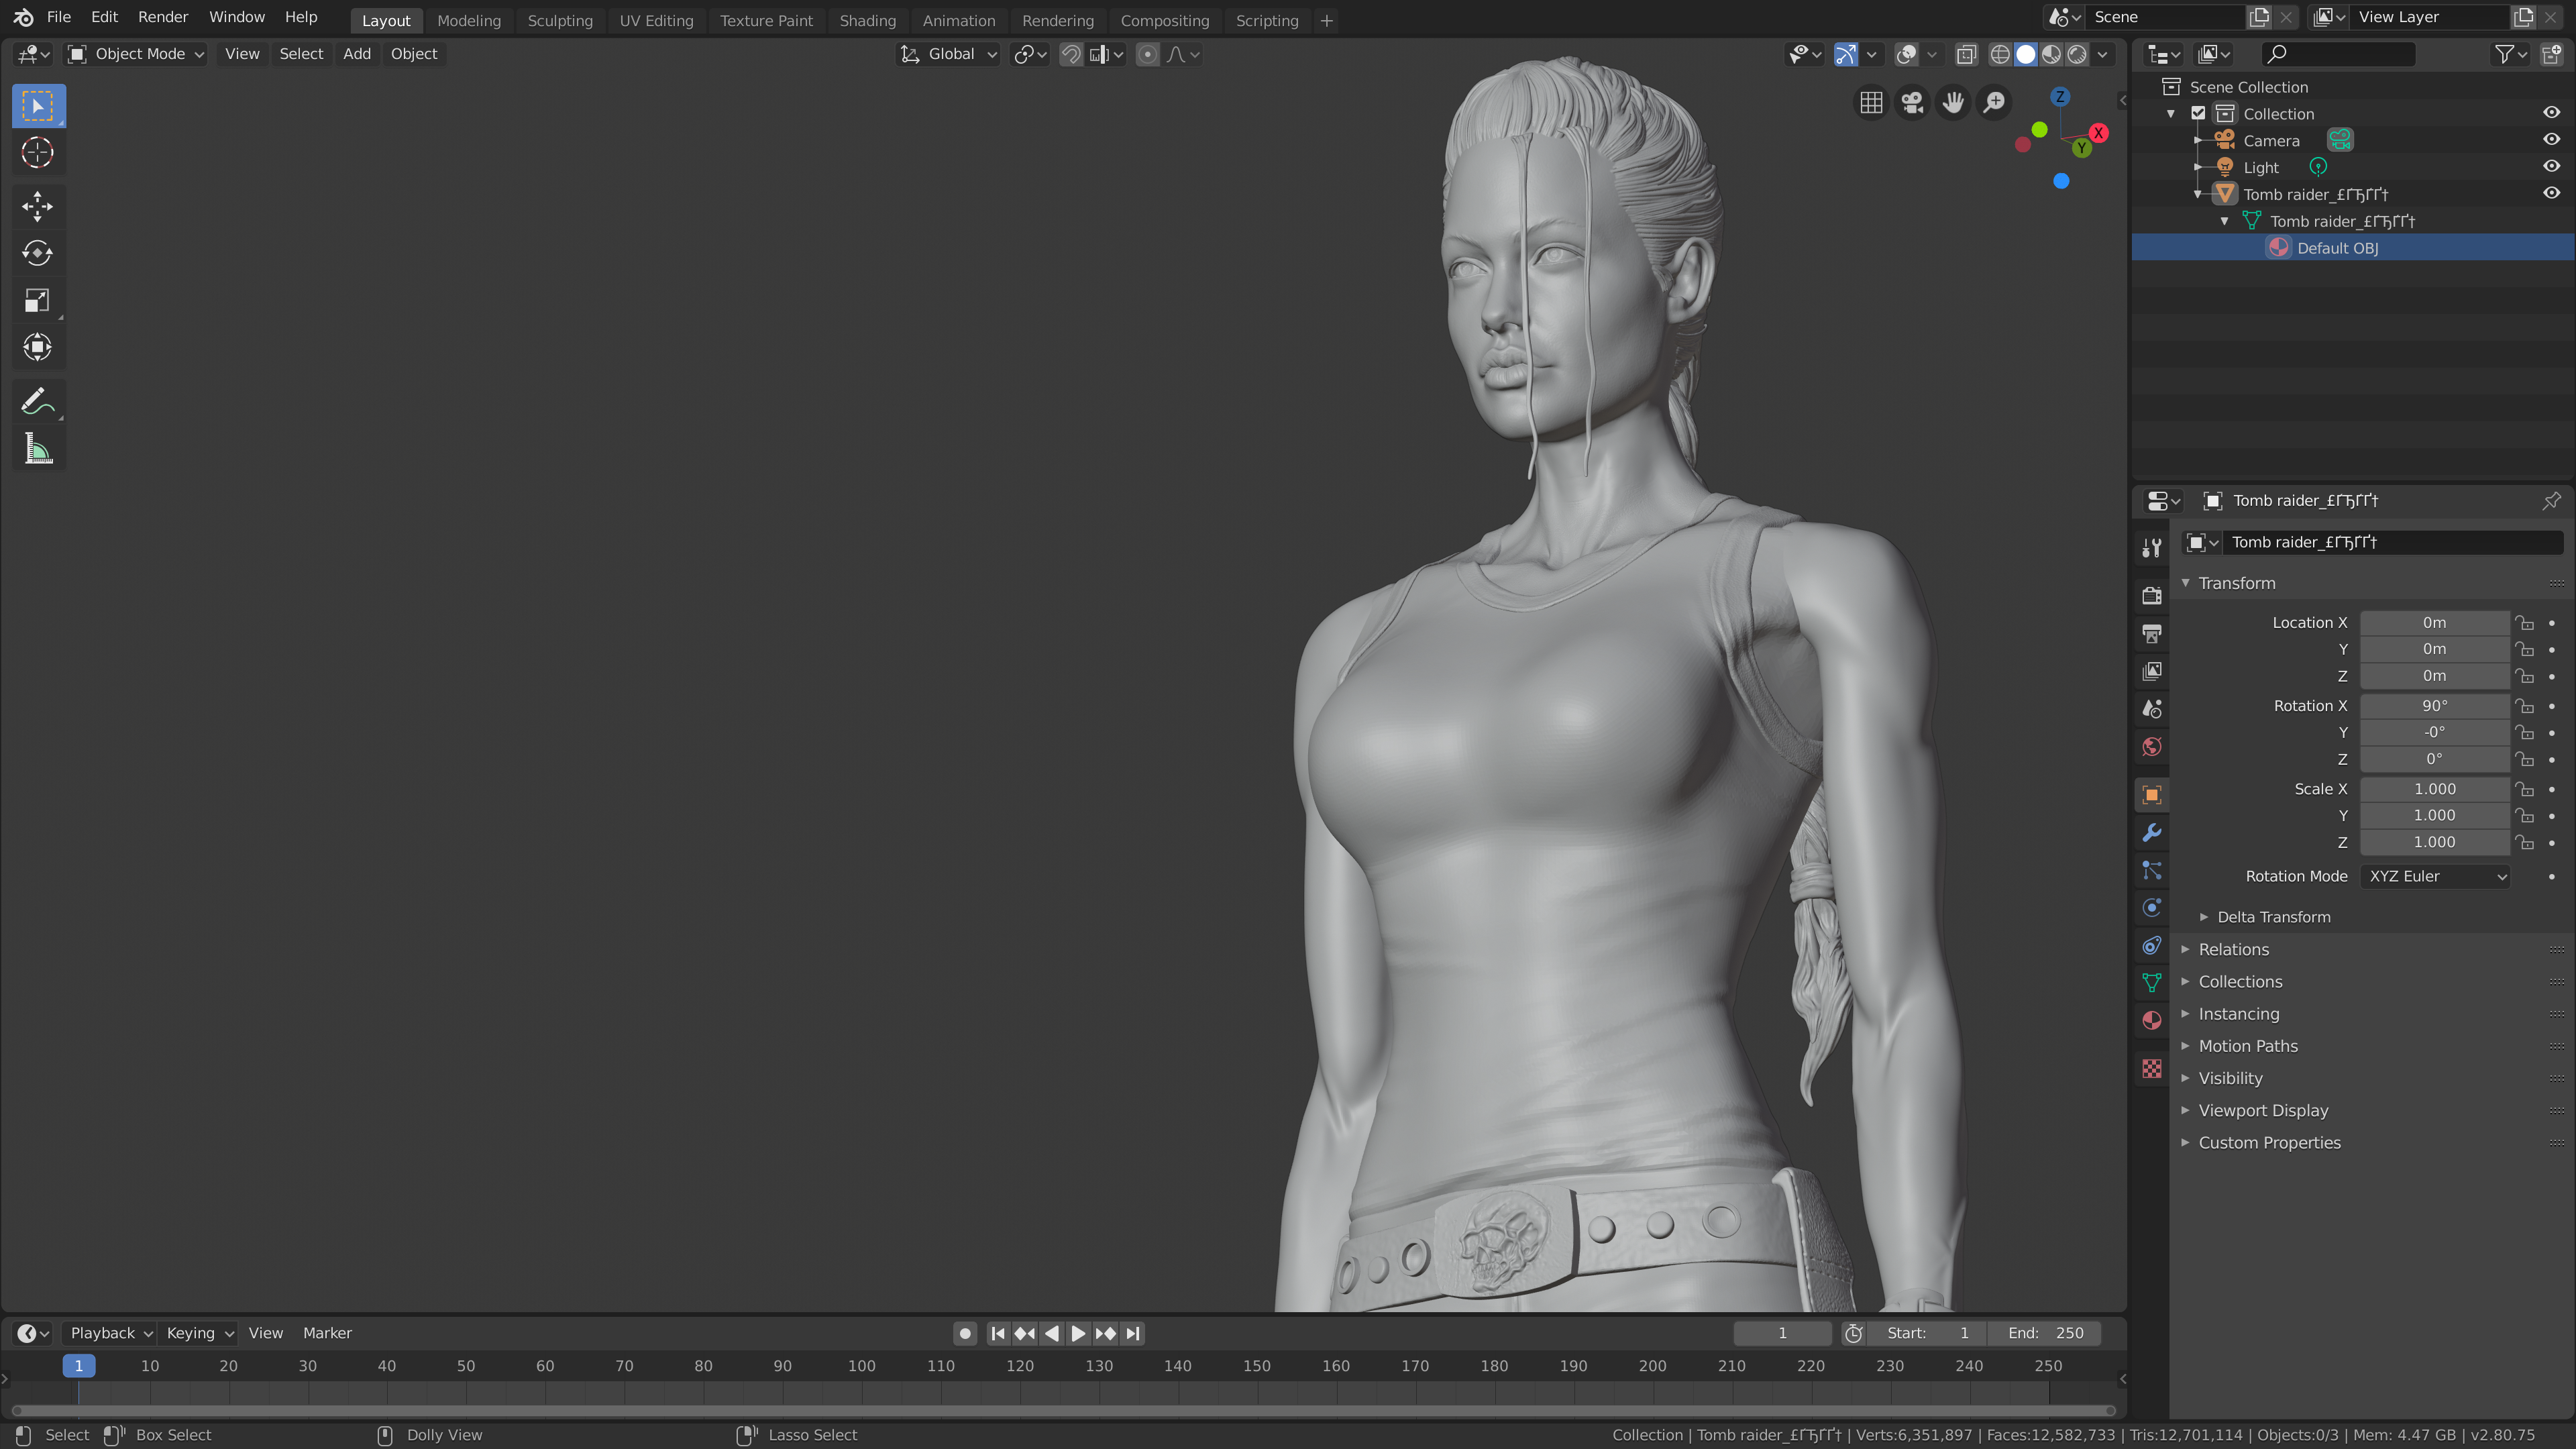
Task: Select the Measure tool
Action: pyautogui.click(x=37, y=449)
